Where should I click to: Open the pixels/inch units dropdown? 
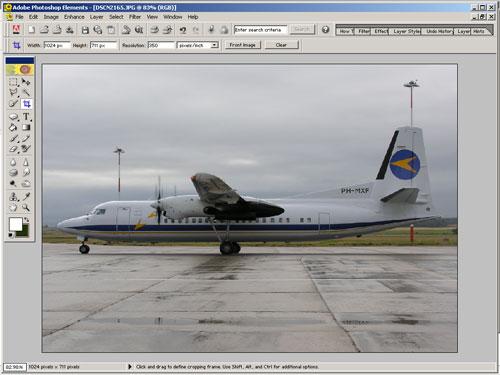pos(198,45)
